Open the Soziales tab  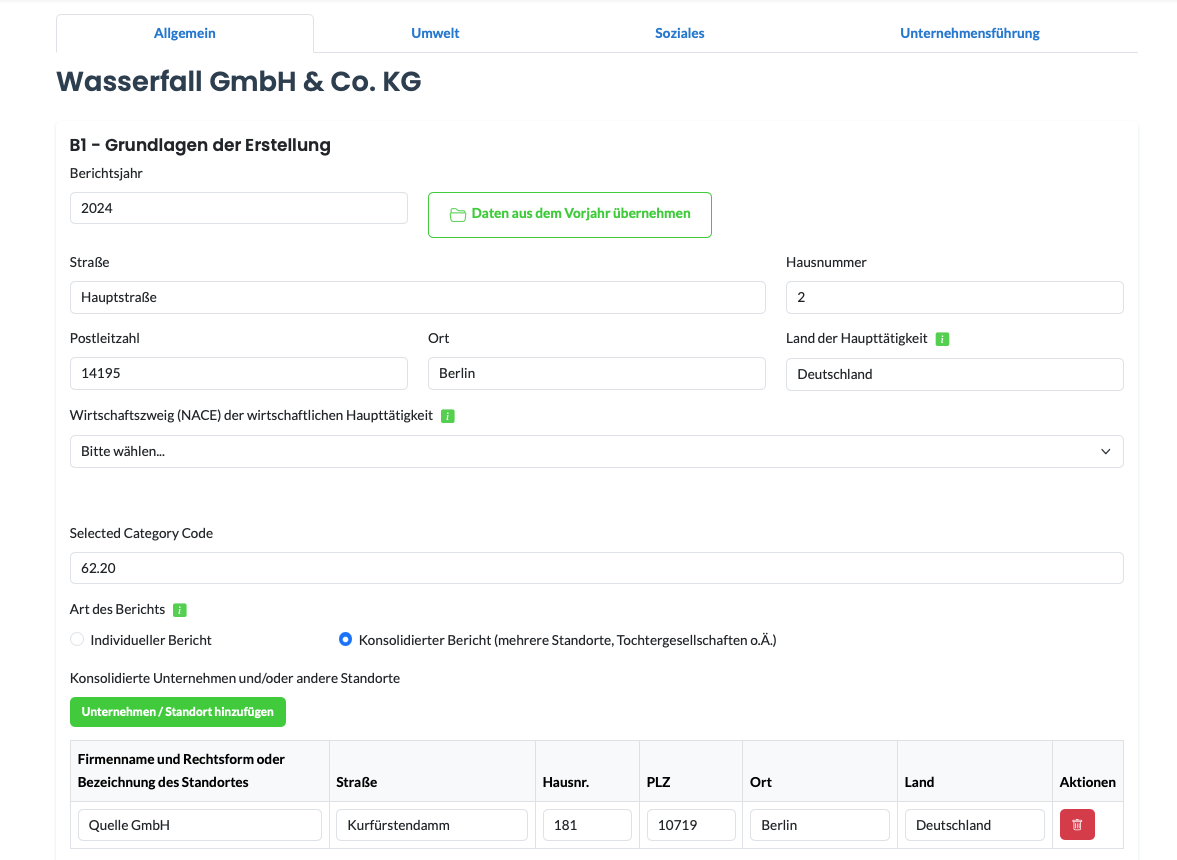click(679, 33)
